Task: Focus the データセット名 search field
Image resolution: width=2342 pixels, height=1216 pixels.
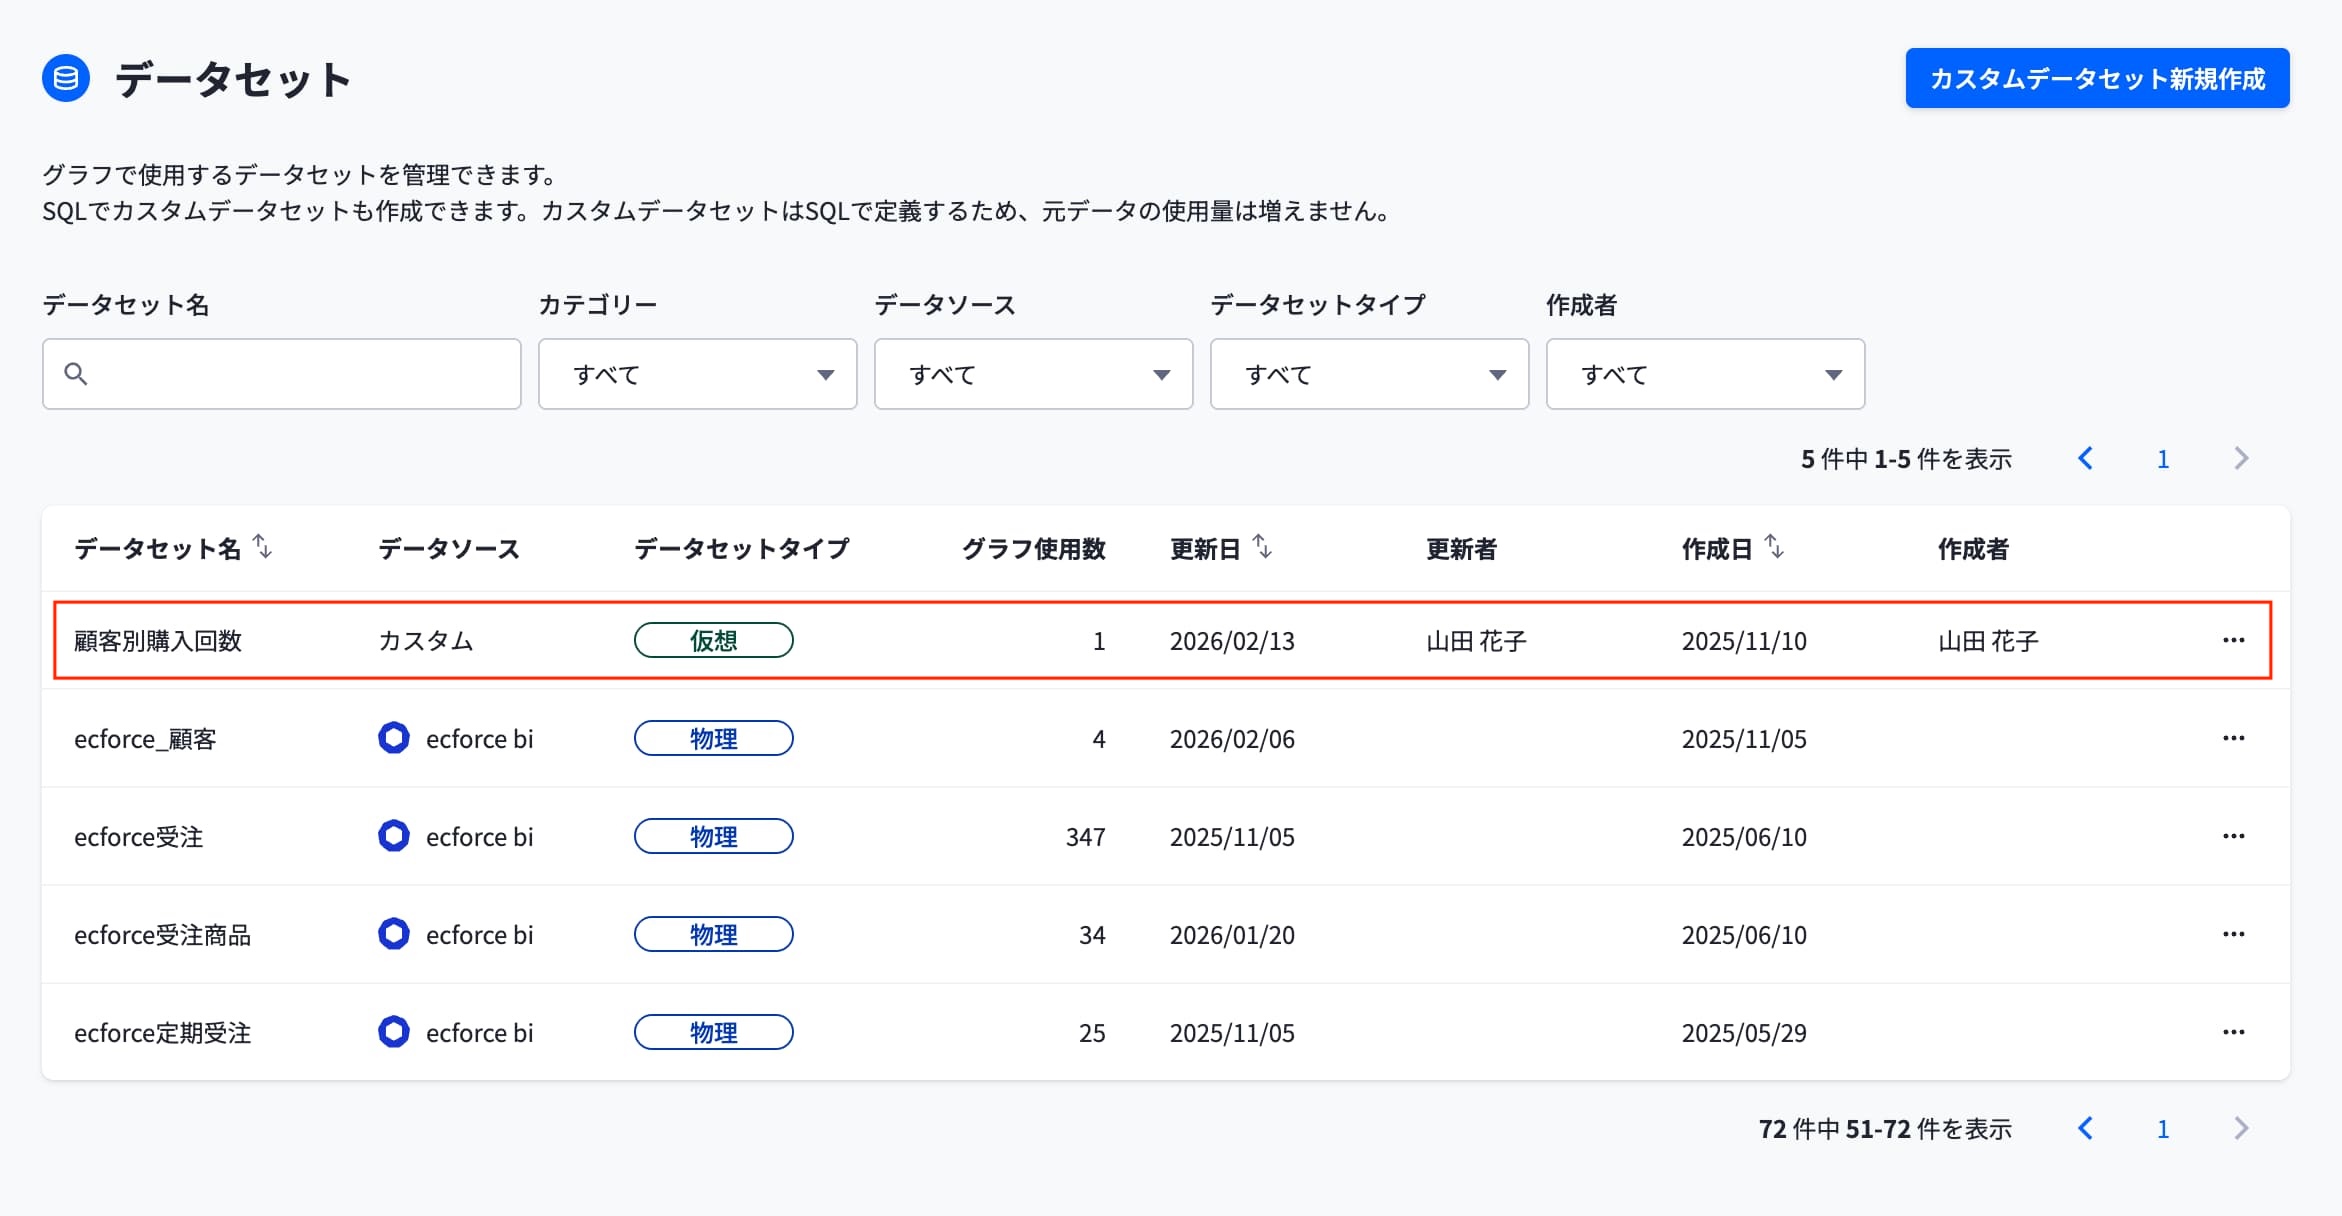Action: 282,374
